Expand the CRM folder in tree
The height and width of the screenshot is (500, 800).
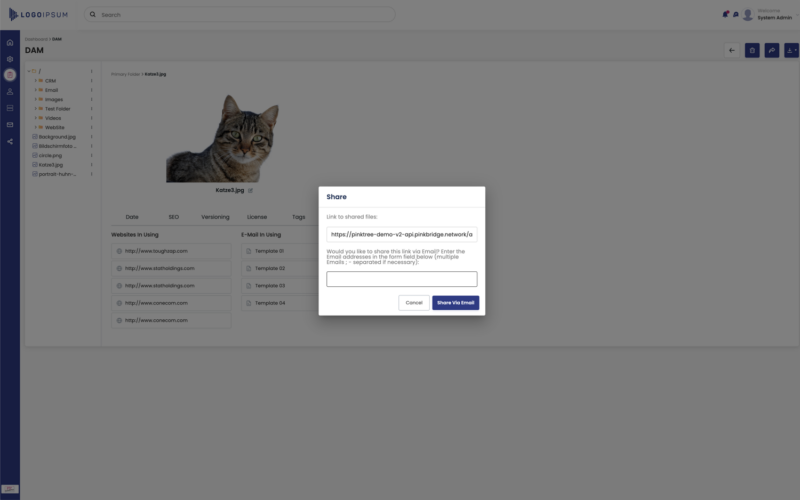(x=35, y=80)
